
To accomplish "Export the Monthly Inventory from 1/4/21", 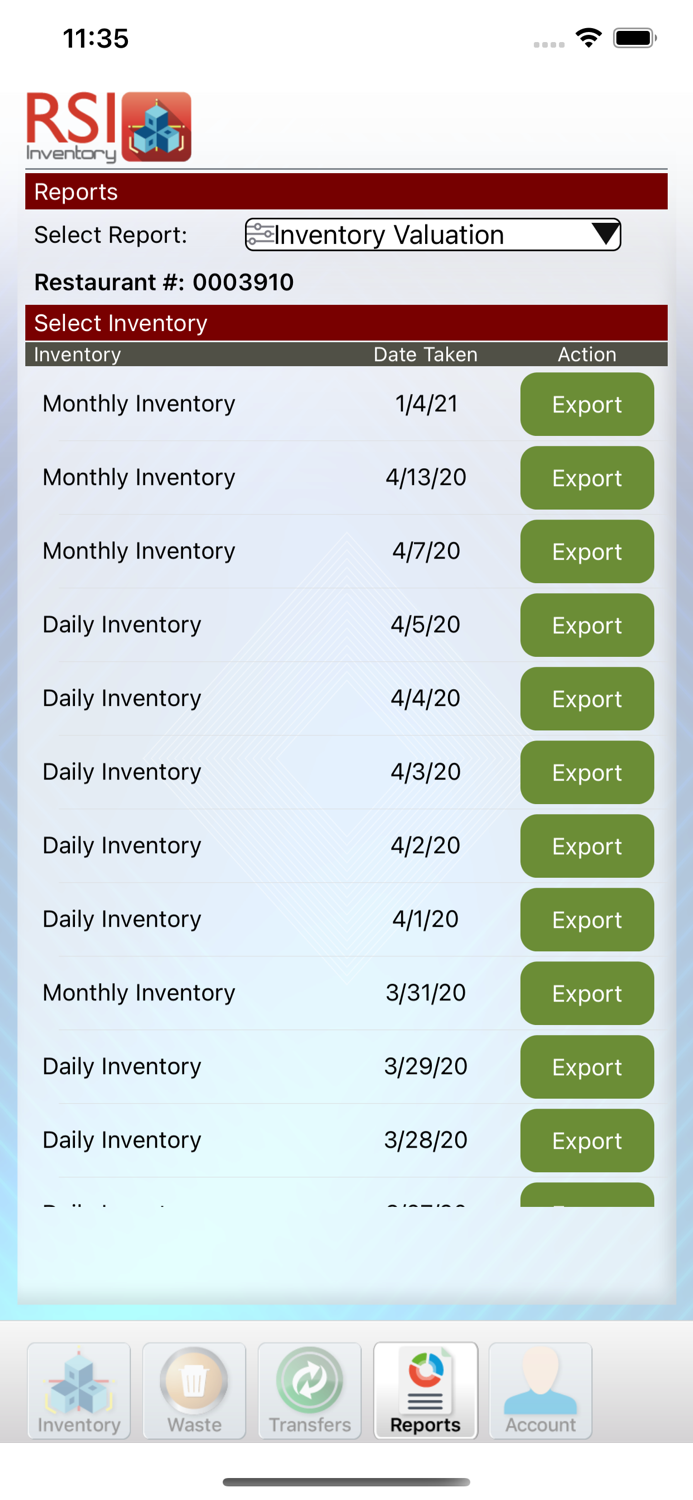I will tap(587, 404).
